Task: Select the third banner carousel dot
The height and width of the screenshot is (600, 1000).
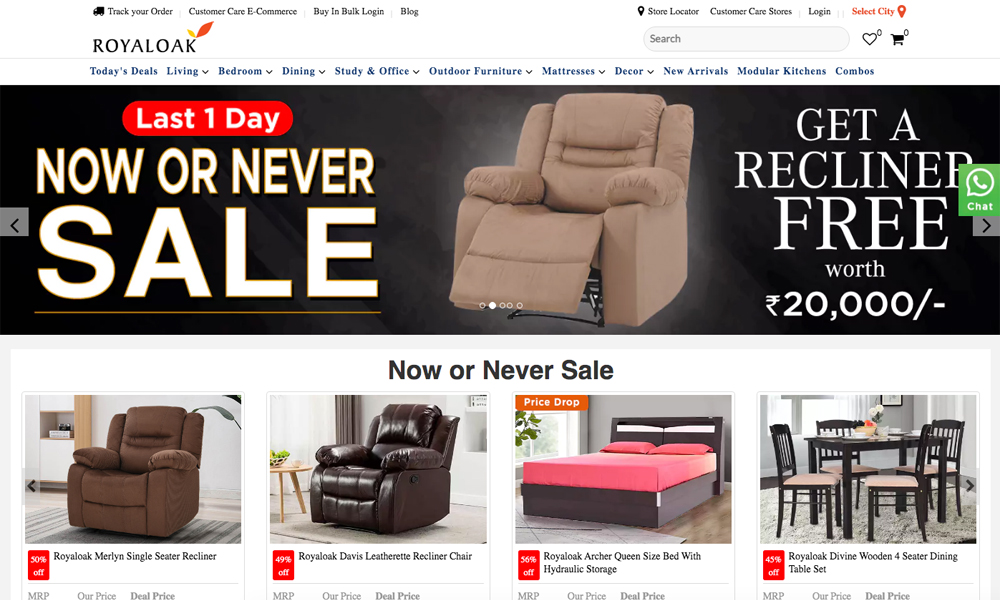Action: click(x=503, y=305)
